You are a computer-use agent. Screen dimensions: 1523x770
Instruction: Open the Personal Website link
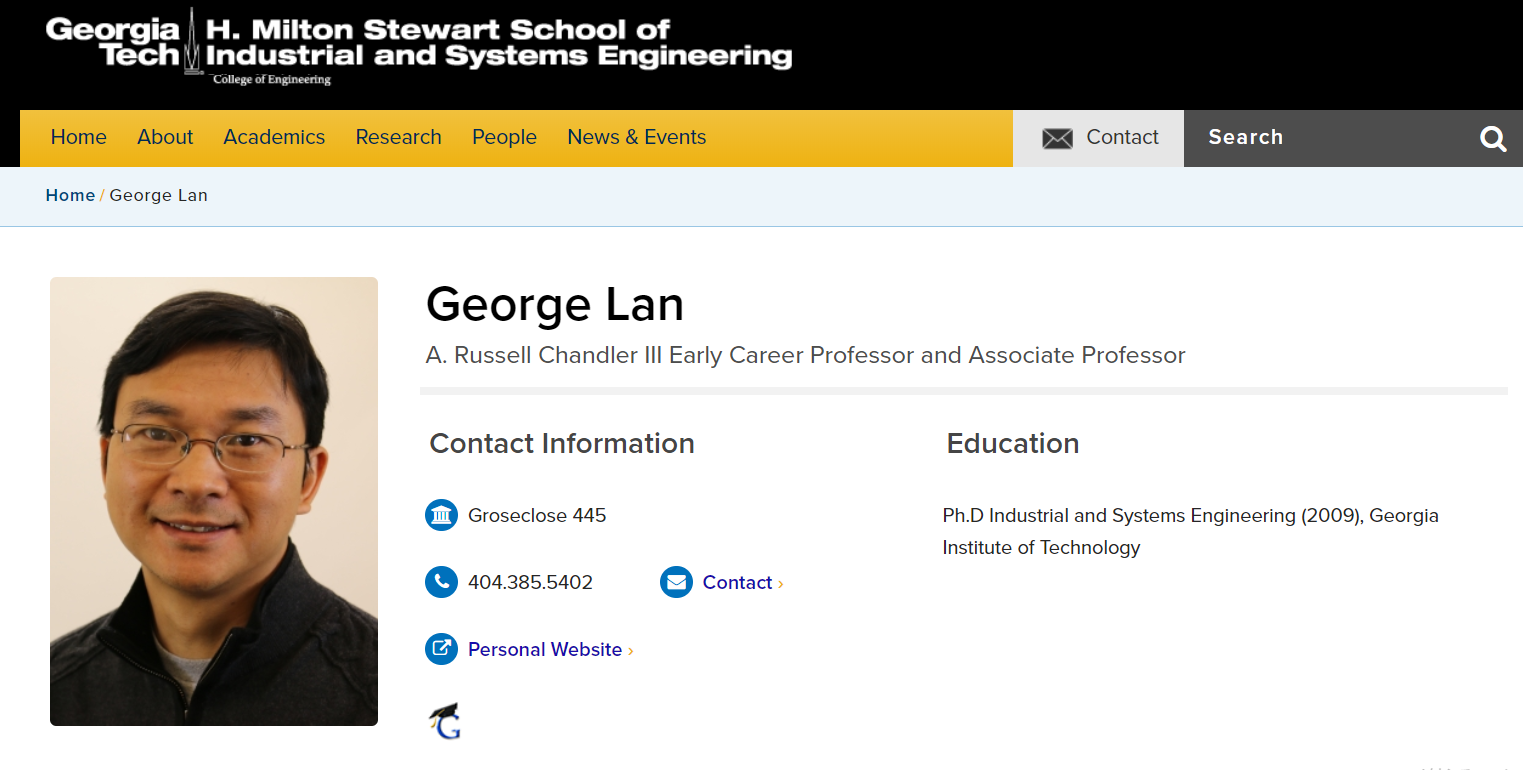[x=545, y=650]
